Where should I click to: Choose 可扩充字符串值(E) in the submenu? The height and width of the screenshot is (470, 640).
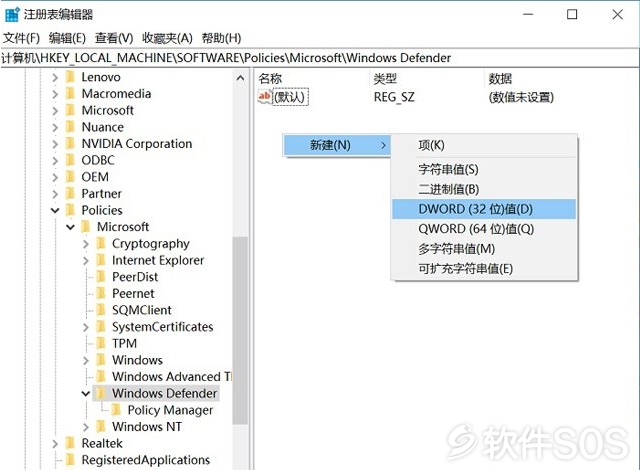[x=484, y=269]
